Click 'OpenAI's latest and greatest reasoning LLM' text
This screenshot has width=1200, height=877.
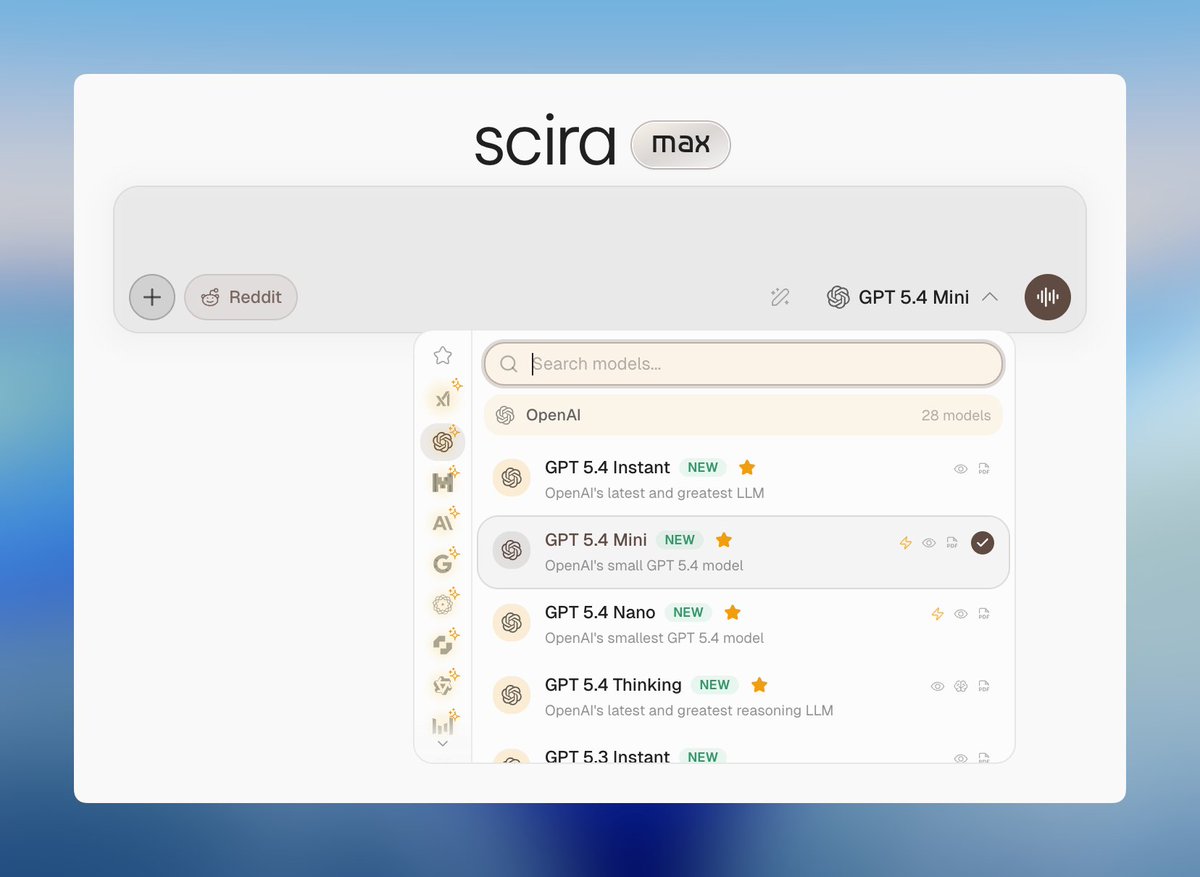click(x=689, y=711)
